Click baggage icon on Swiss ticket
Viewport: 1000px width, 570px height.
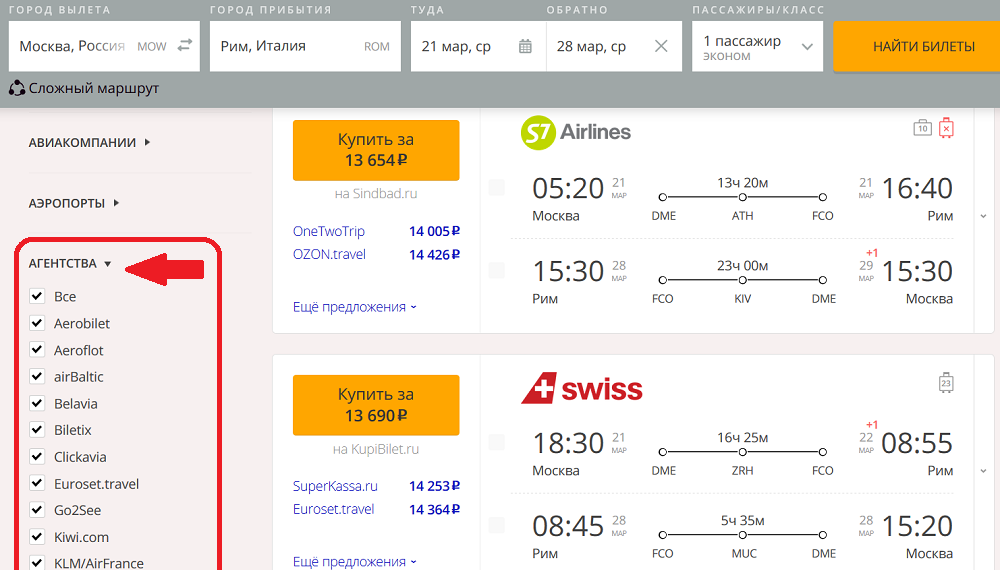click(x=946, y=383)
